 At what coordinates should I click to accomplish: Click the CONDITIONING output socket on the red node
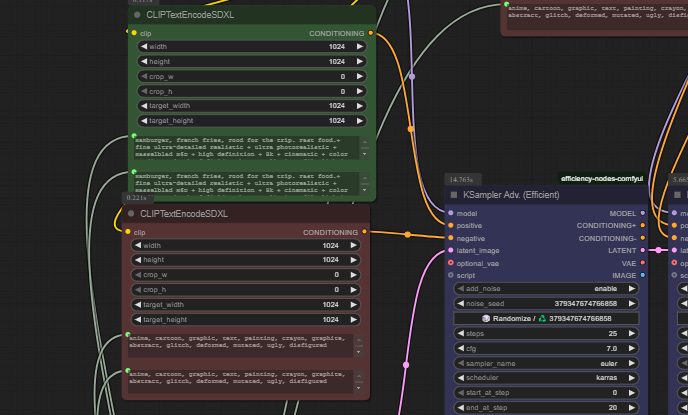(x=365, y=232)
